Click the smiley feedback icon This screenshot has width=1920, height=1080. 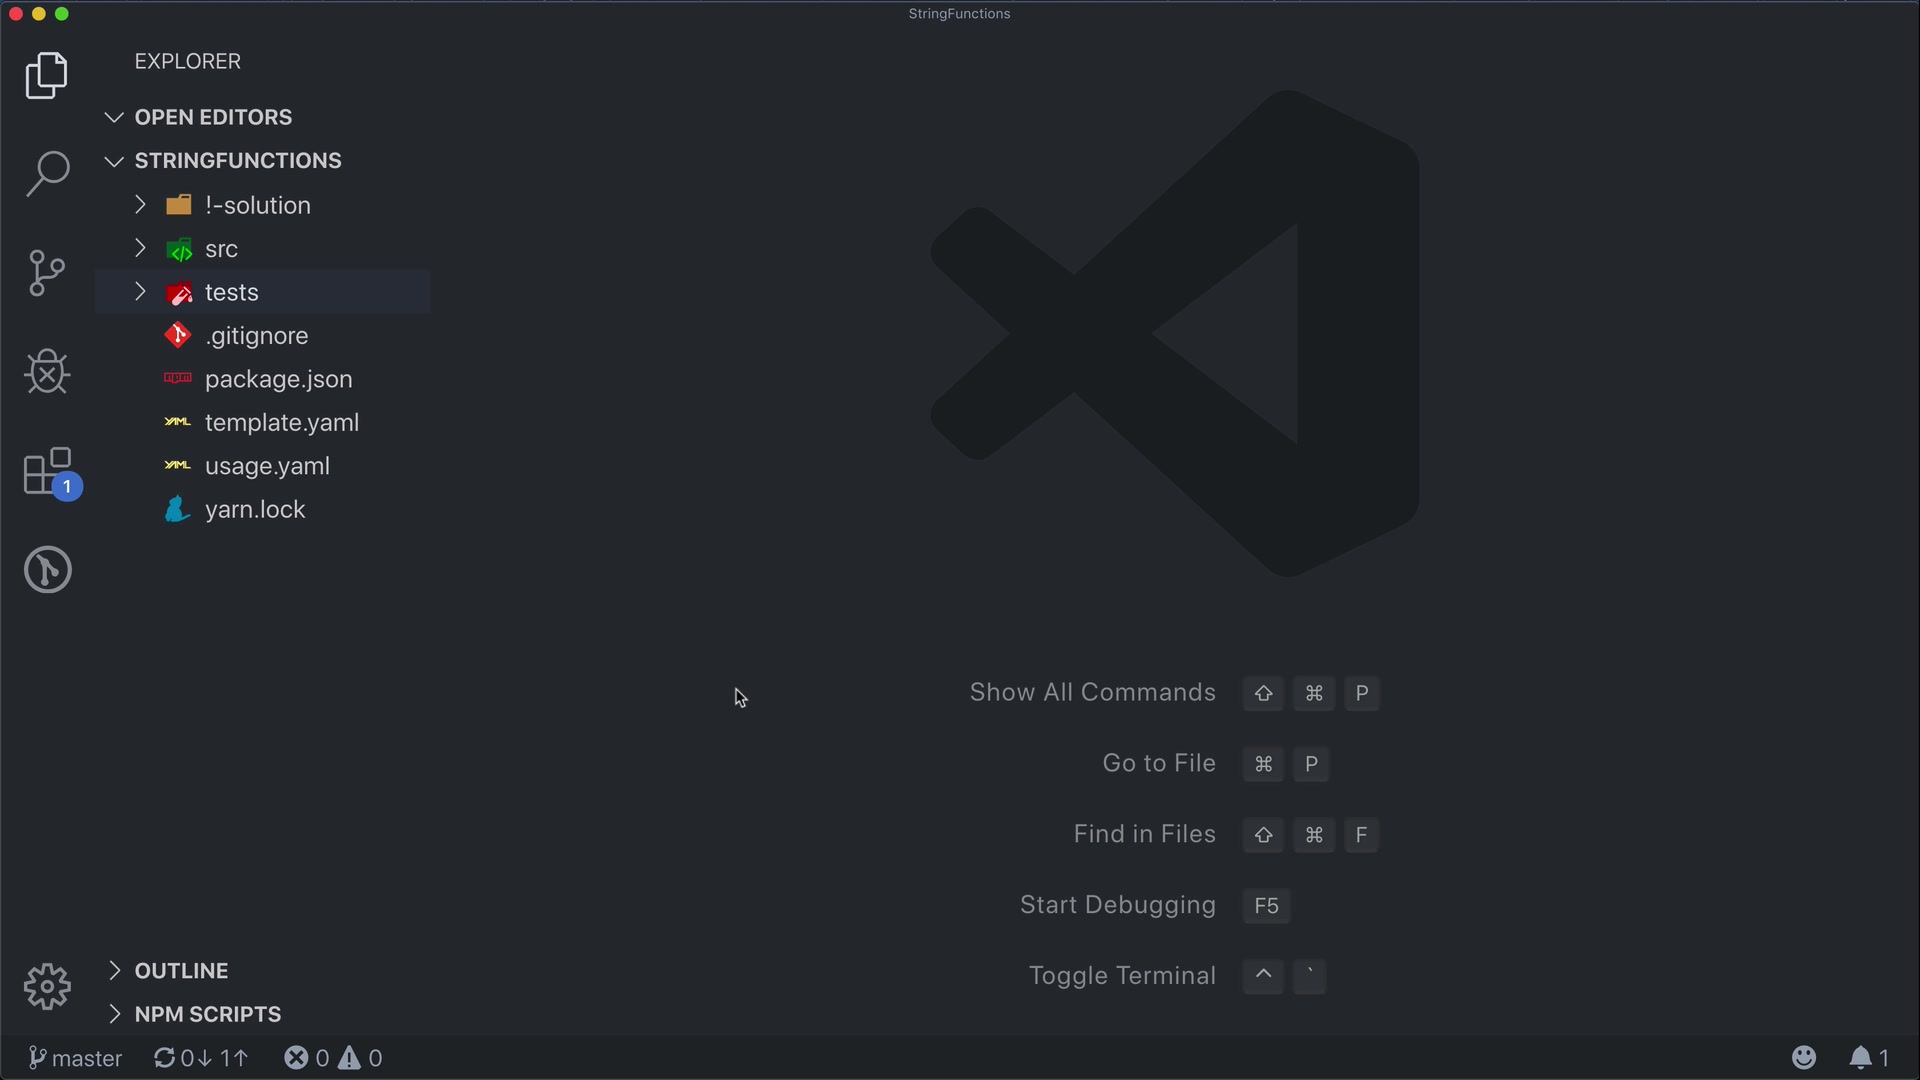pyautogui.click(x=1804, y=1058)
